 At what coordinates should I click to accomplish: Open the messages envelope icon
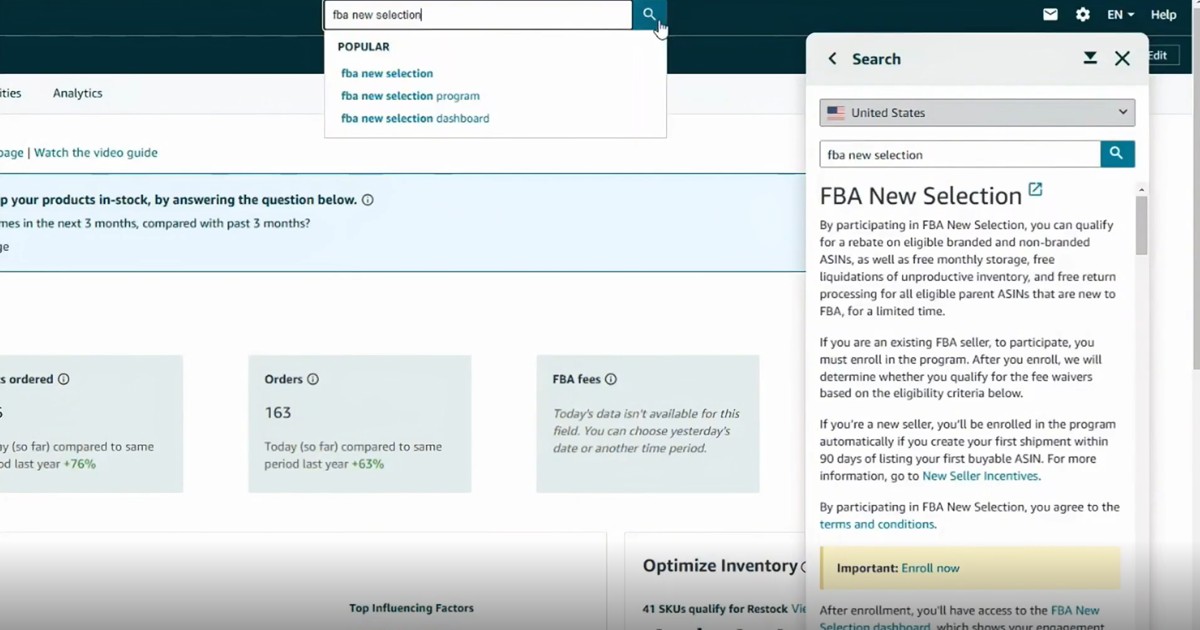(1050, 15)
